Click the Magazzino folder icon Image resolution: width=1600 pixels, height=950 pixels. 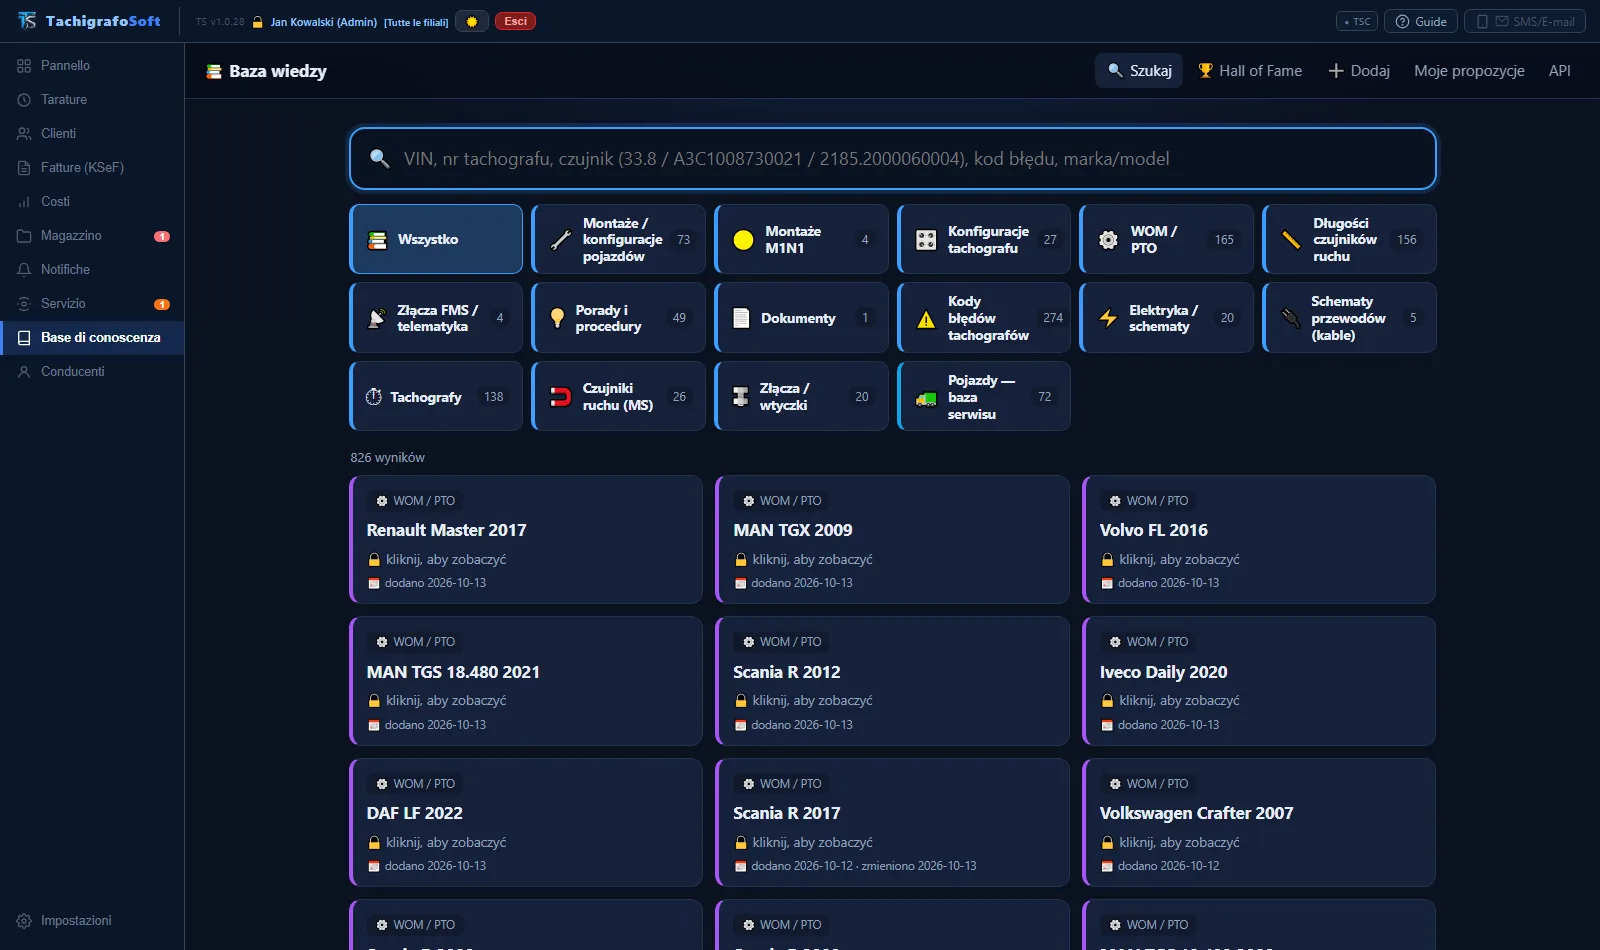click(x=24, y=235)
